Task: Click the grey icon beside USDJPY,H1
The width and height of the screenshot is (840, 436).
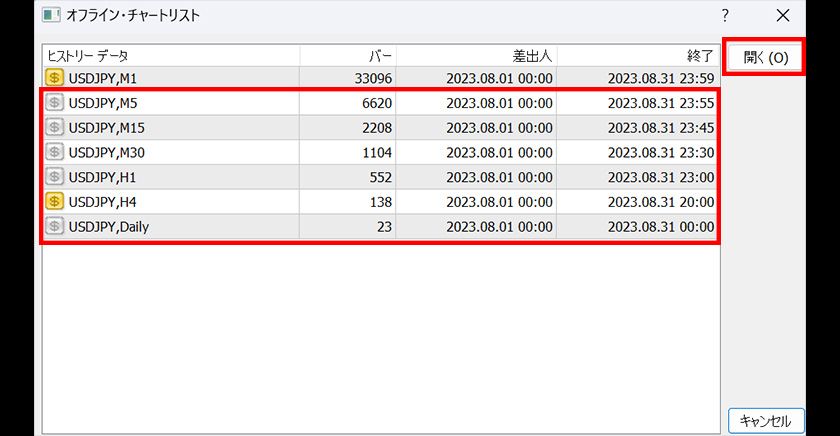Action: click(x=55, y=177)
